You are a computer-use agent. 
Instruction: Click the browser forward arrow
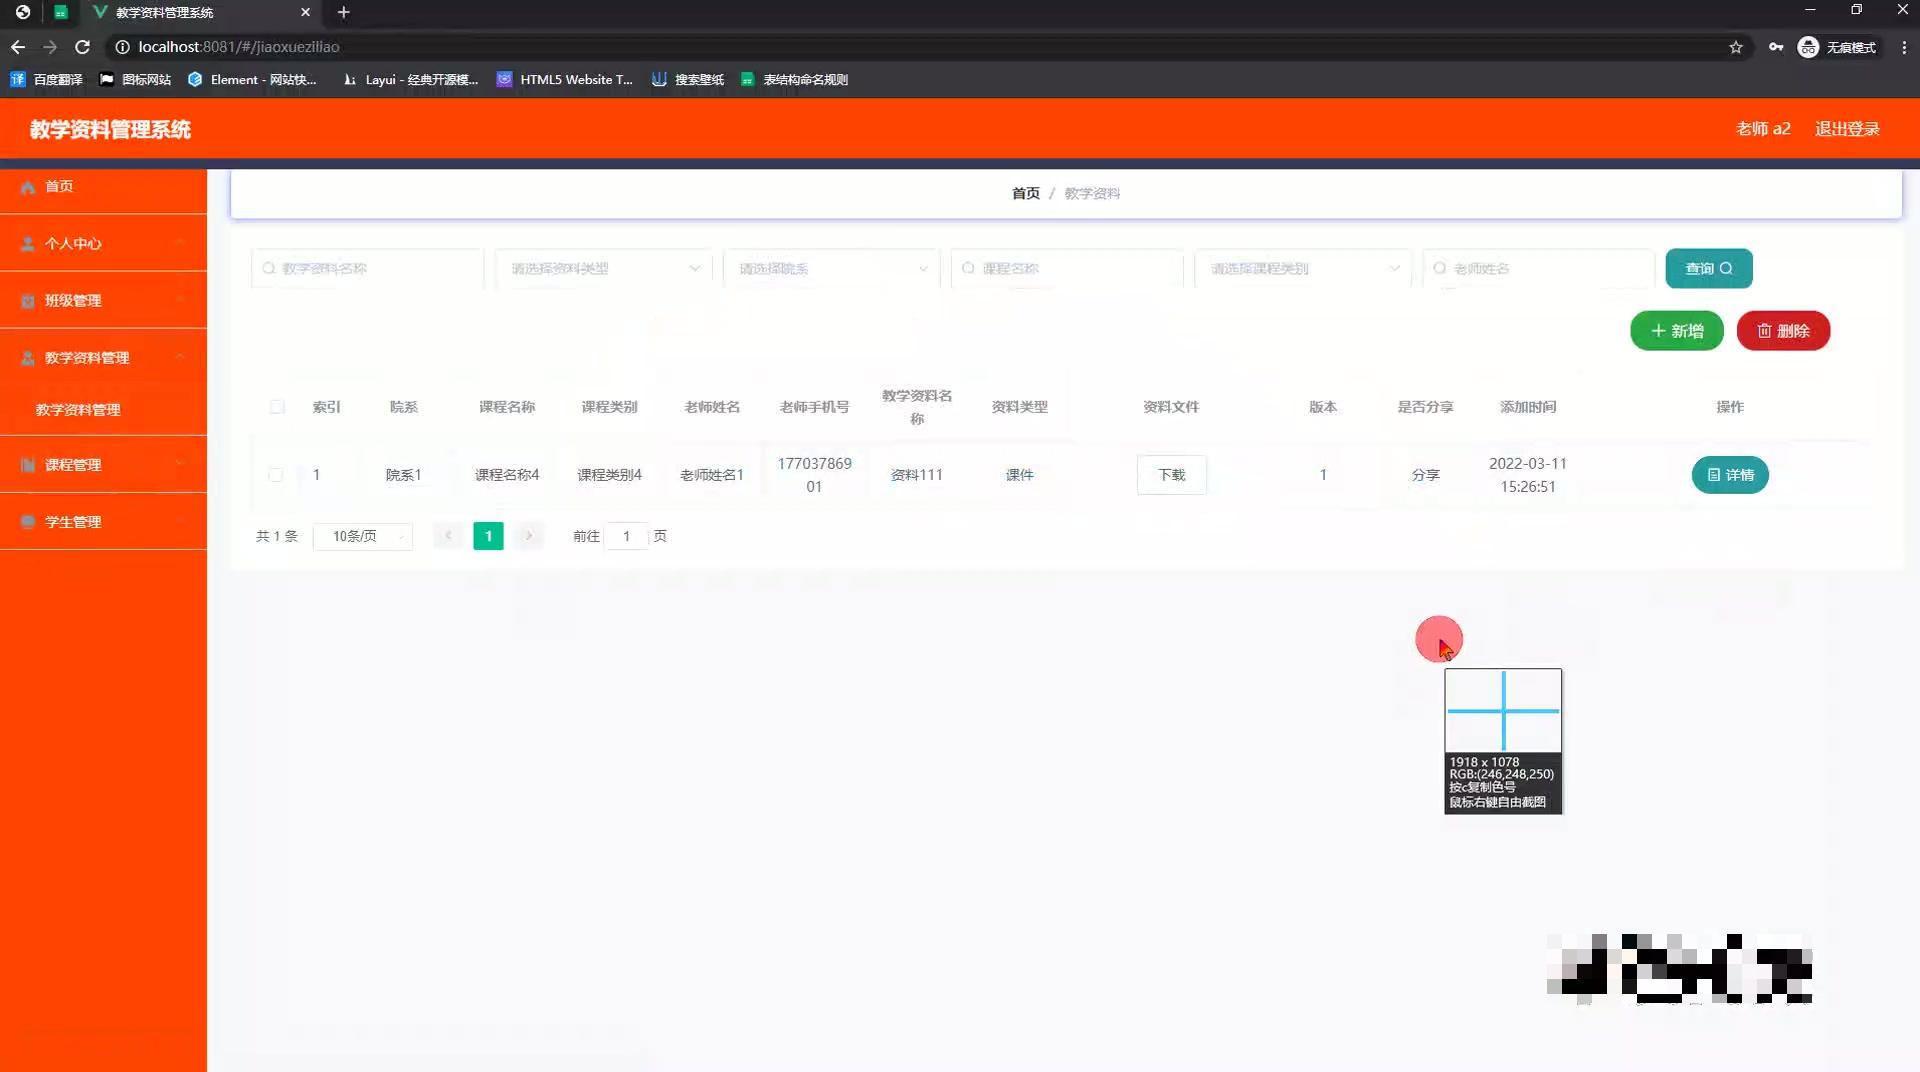(x=50, y=47)
